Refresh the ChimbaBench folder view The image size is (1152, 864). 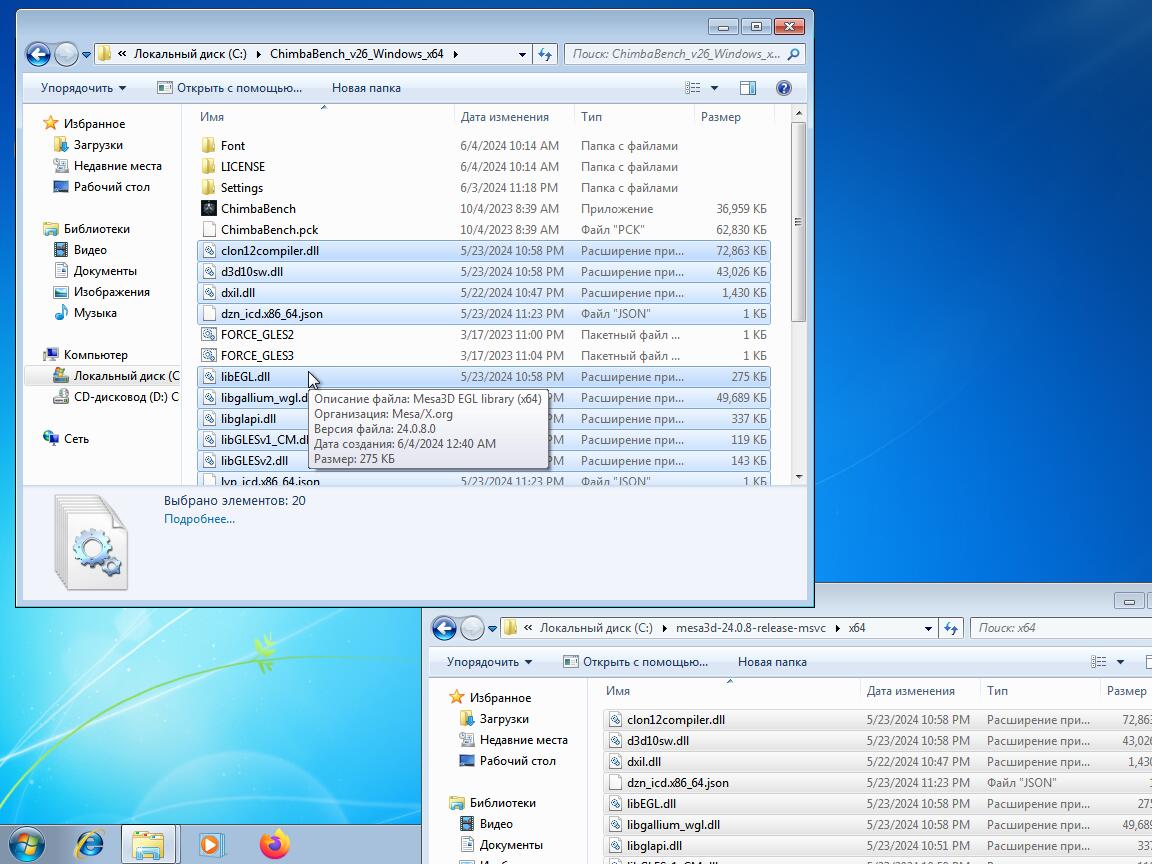(x=545, y=54)
